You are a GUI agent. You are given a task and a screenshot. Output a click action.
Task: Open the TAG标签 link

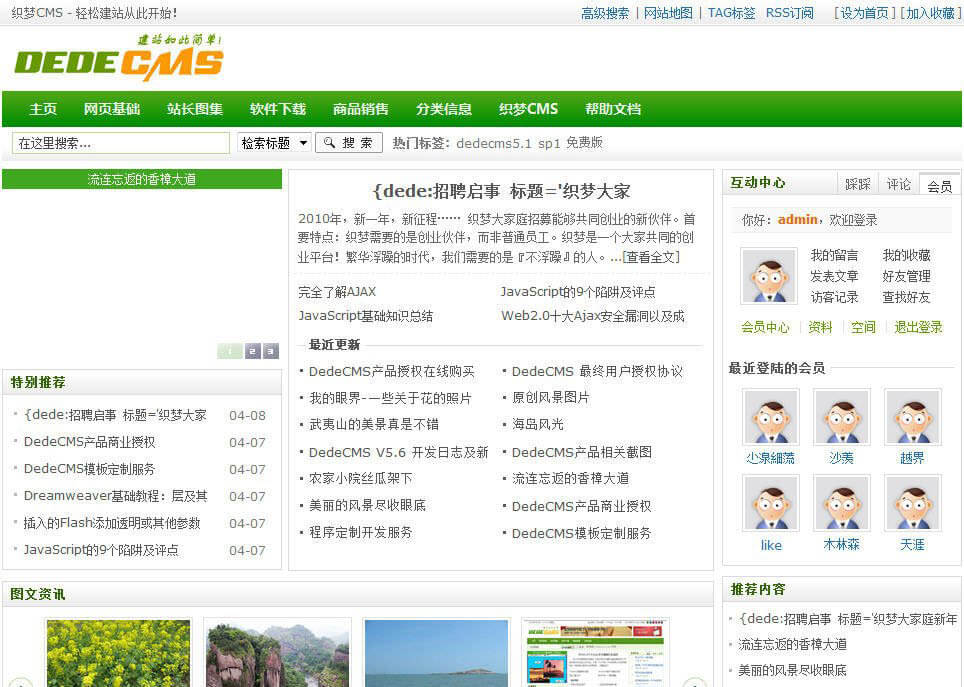pyautogui.click(x=732, y=13)
